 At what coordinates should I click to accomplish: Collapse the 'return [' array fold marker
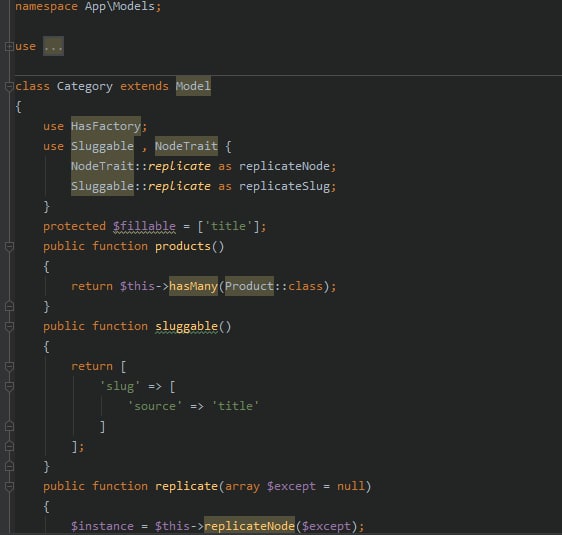click(9, 367)
